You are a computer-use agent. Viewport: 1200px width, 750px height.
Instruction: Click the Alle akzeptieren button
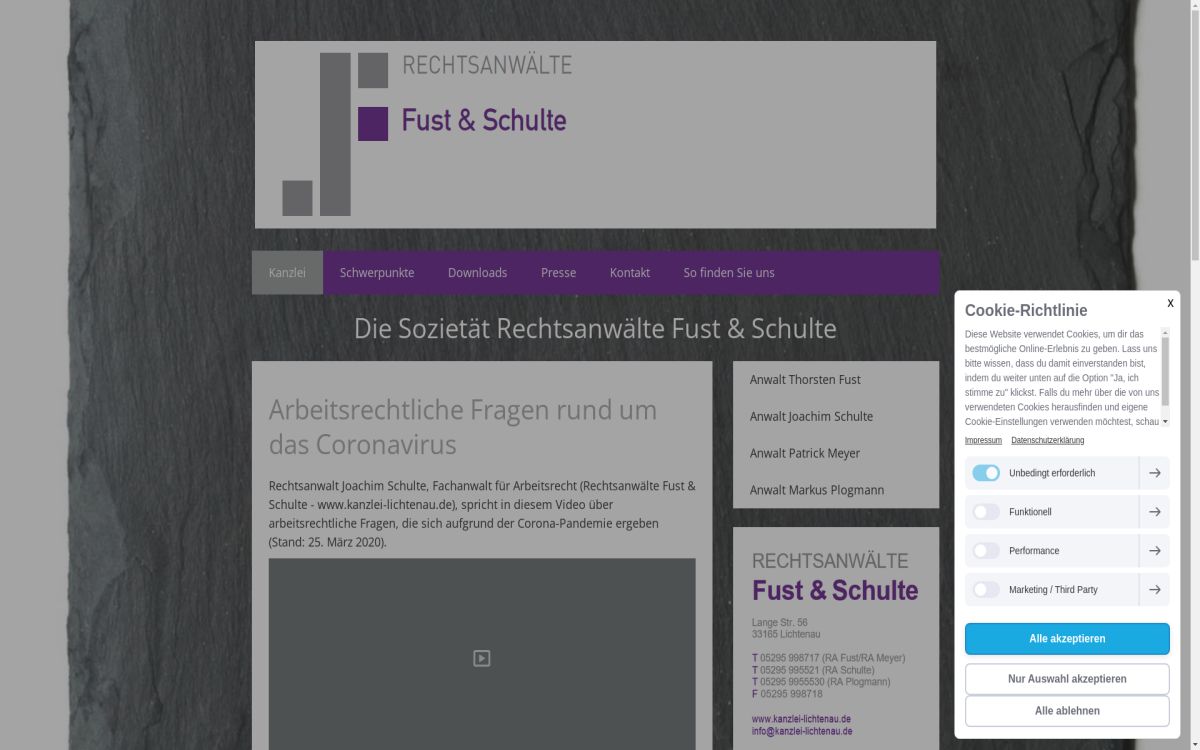click(1067, 639)
